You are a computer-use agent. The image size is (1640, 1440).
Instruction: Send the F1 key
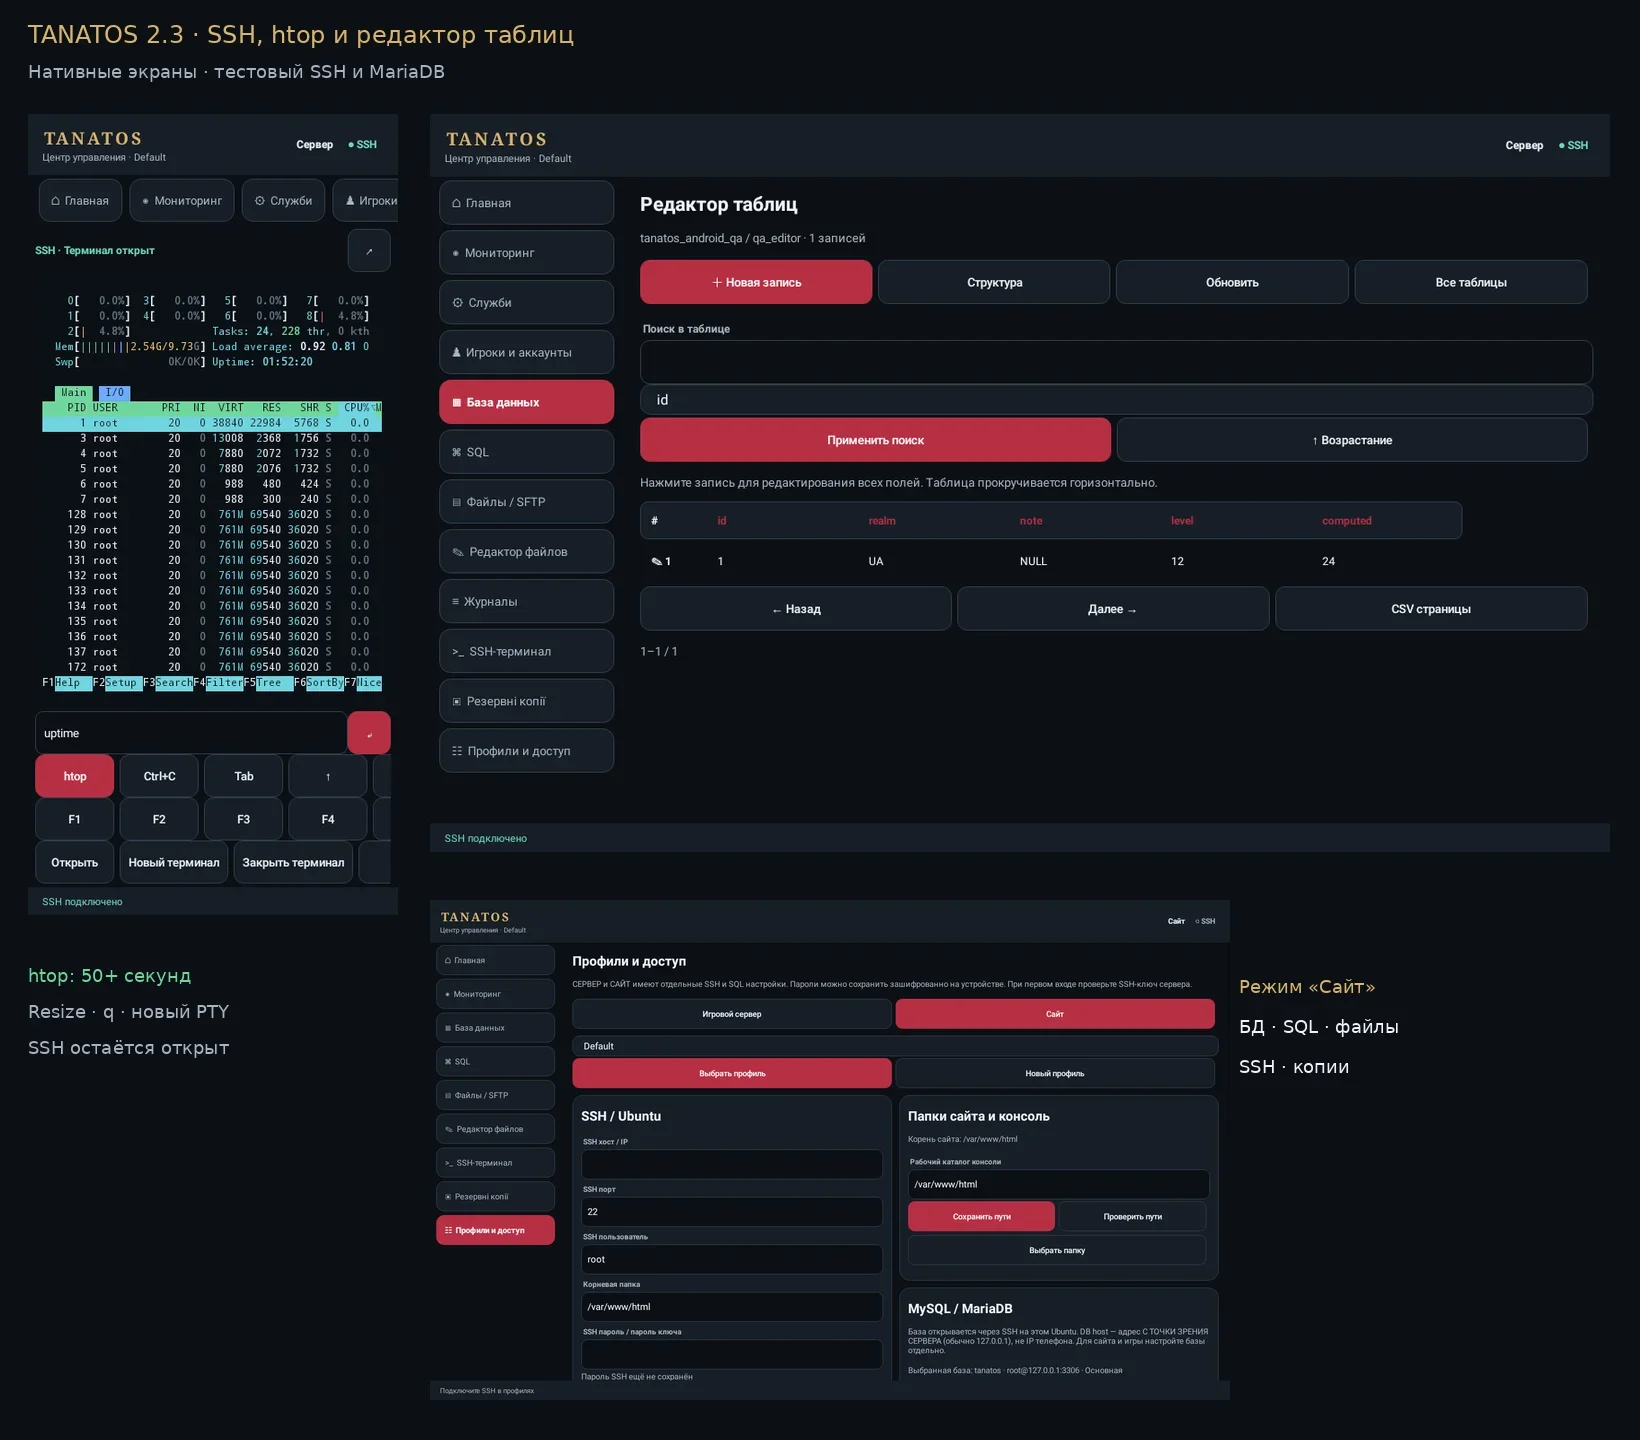[75, 819]
